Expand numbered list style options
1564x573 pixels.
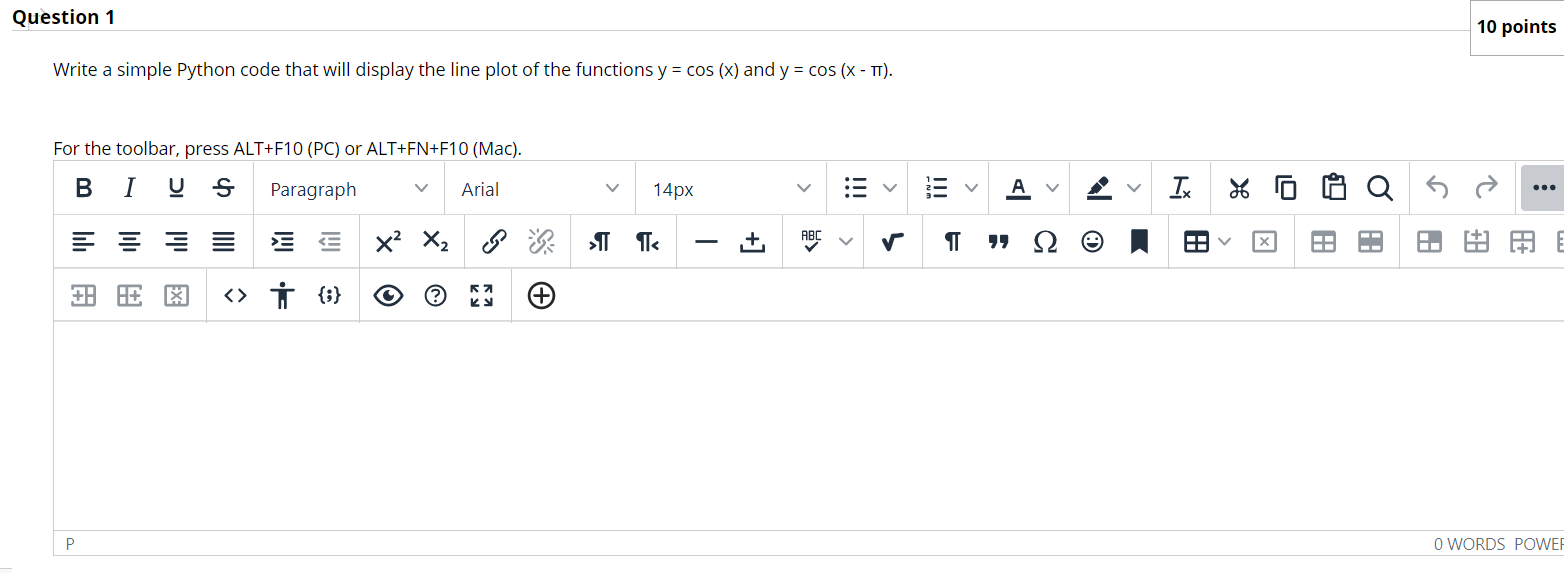tap(970, 188)
